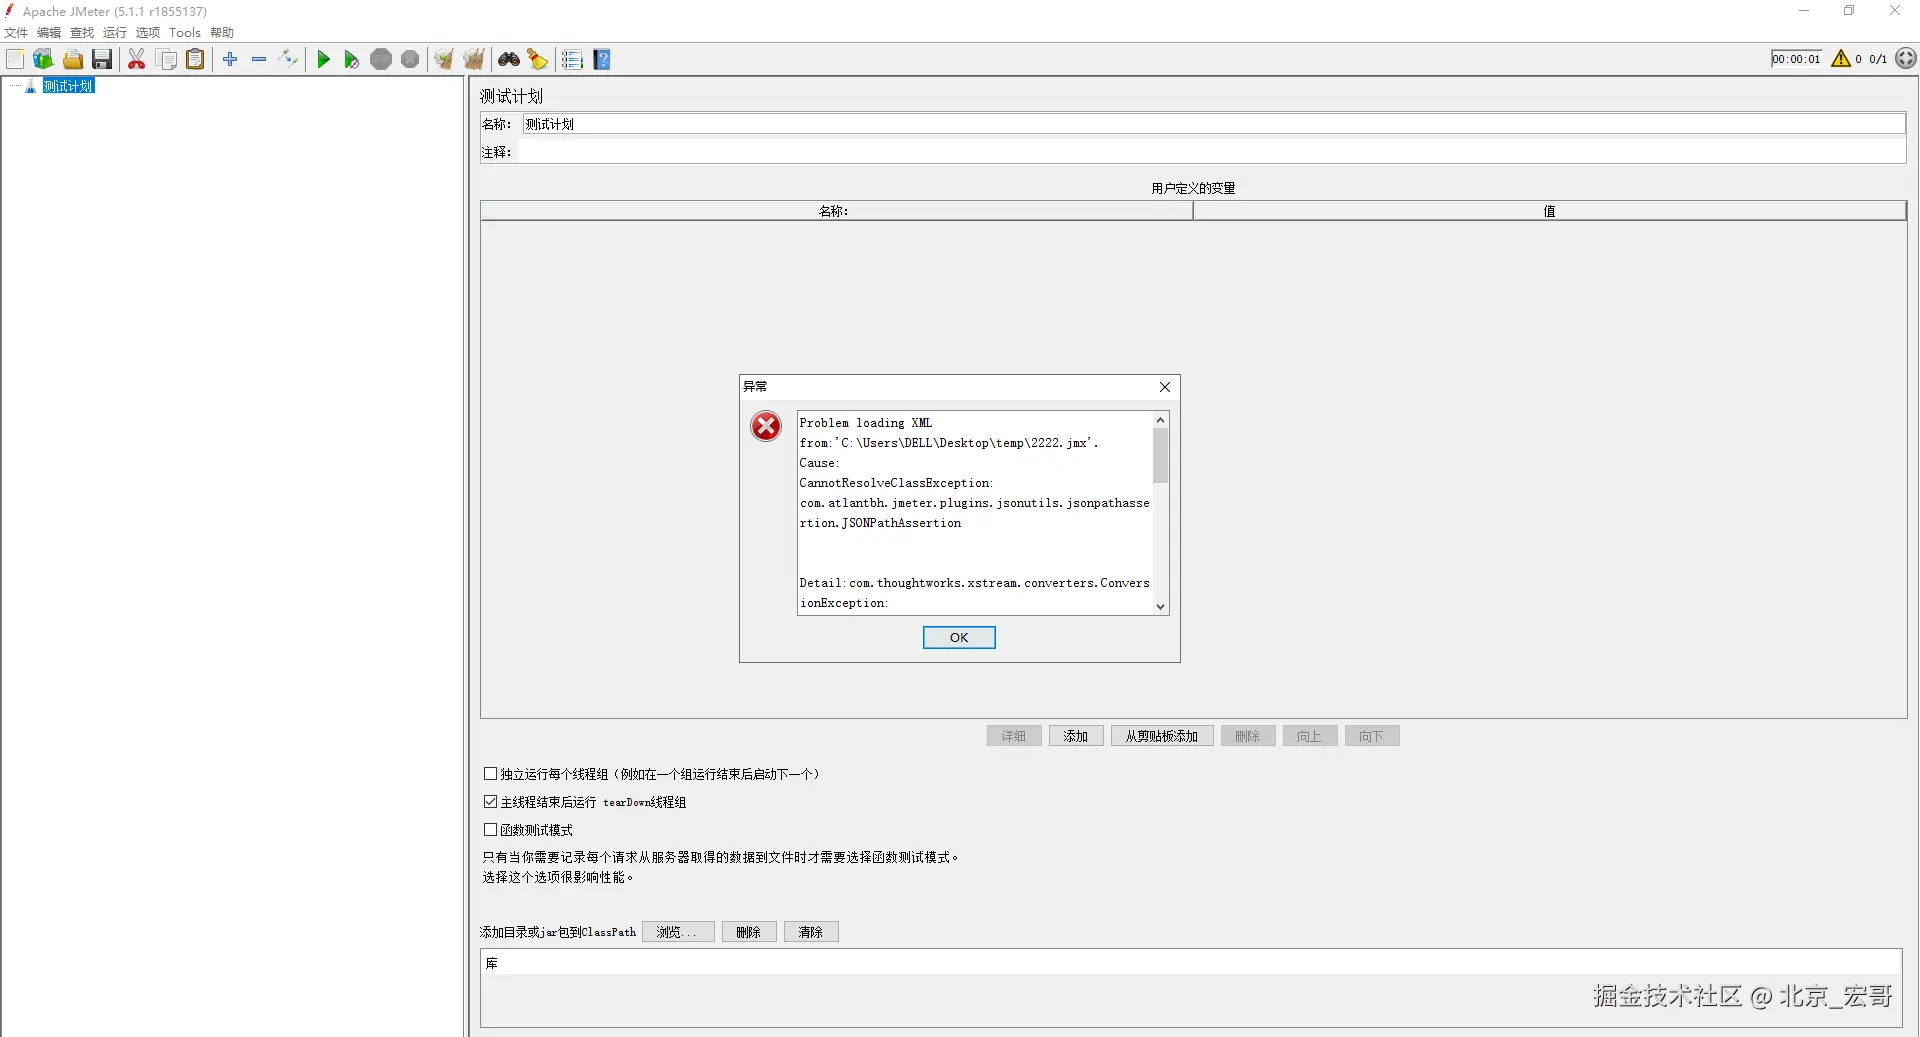This screenshot has width=1920, height=1037.
Task: Click the round thread status indicator icon
Action: coord(1906,59)
